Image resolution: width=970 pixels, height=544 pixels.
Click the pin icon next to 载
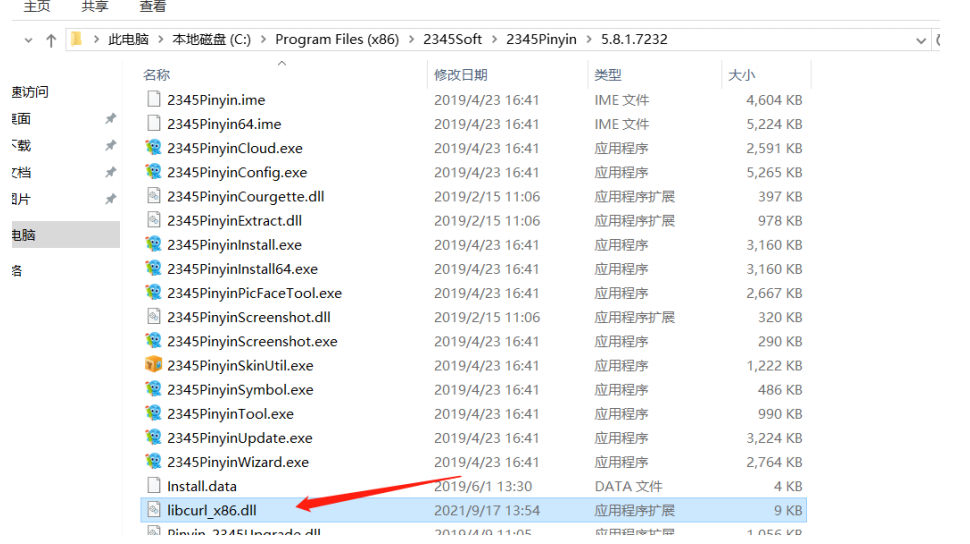click(110, 145)
